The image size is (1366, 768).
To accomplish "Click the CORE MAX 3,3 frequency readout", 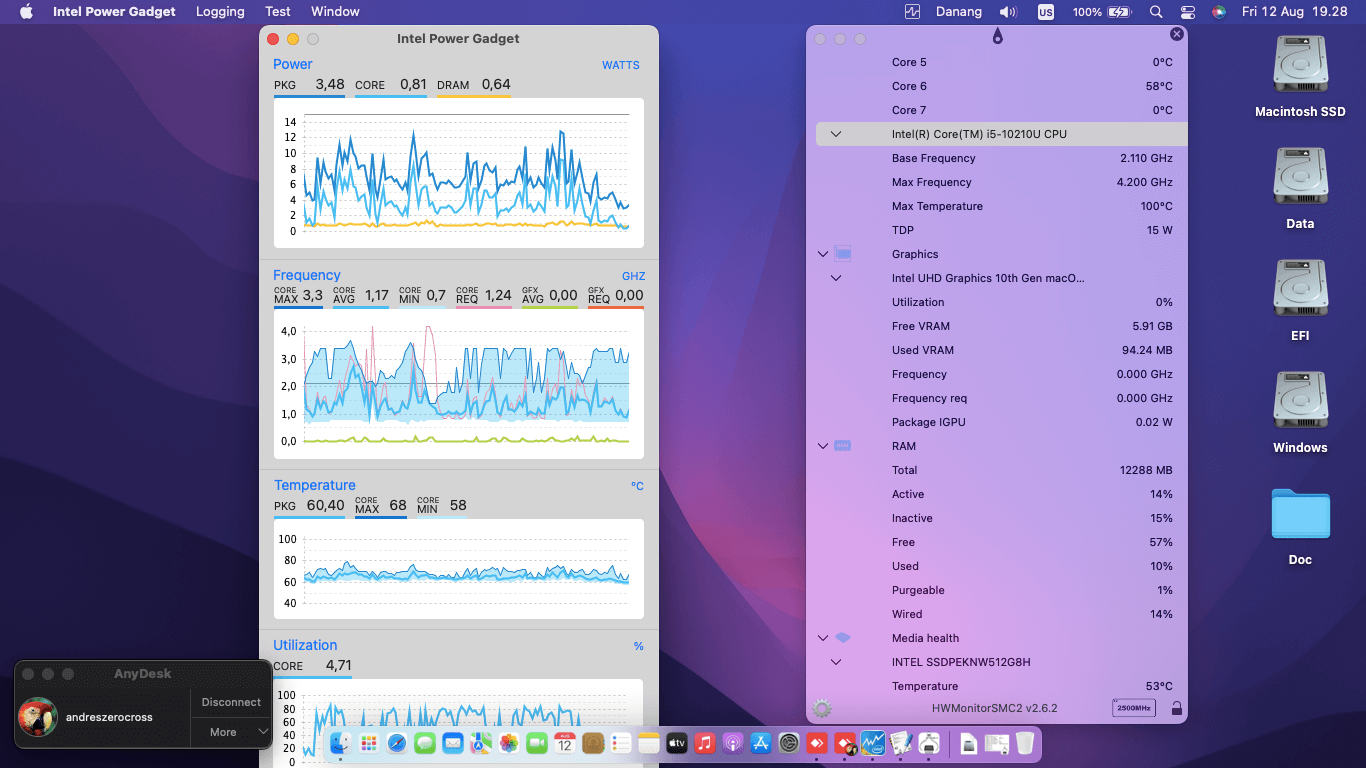I will [x=298, y=295].
